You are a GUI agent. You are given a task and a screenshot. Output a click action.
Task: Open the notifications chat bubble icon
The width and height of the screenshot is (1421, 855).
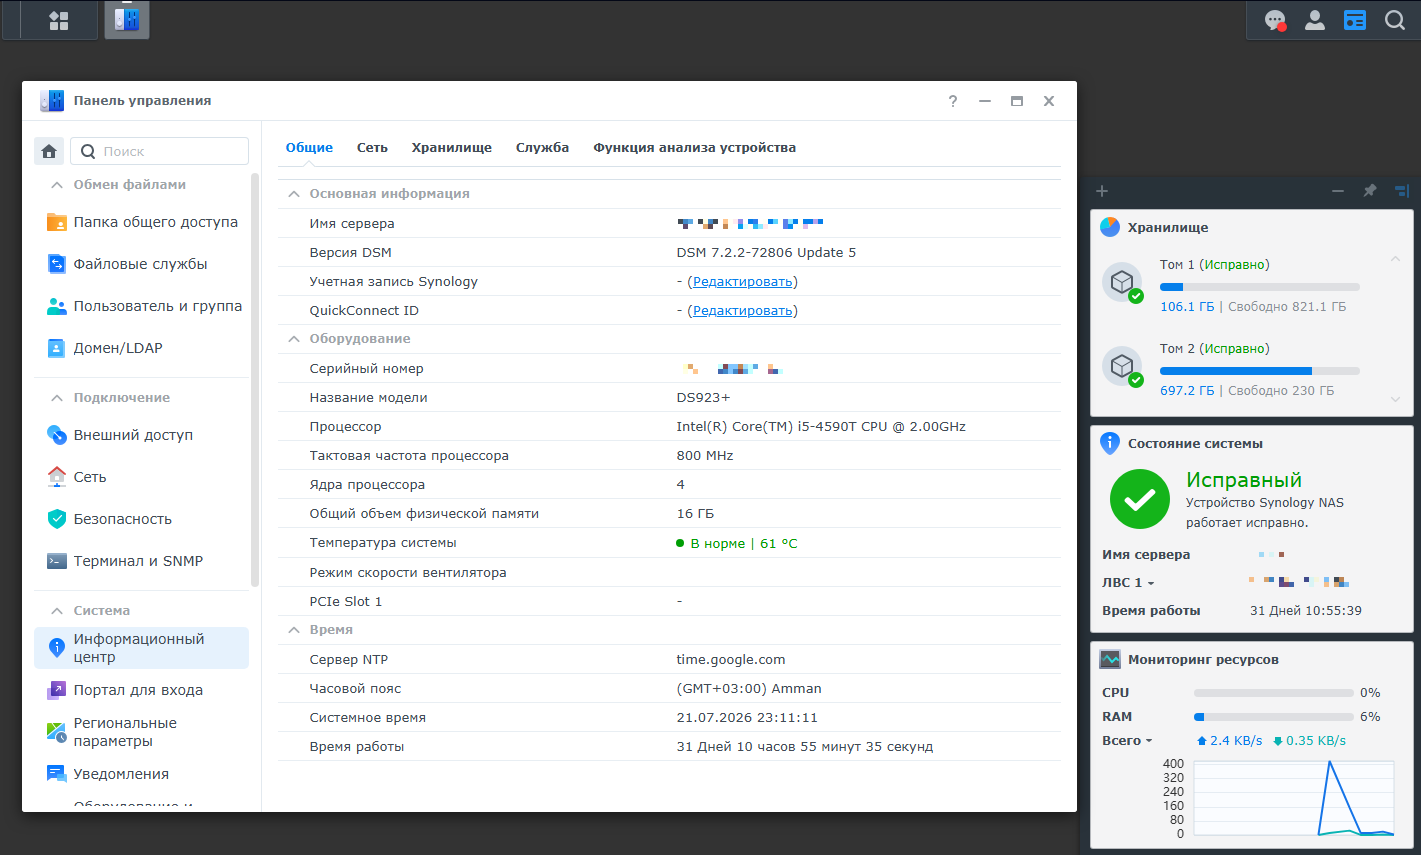1275,20
